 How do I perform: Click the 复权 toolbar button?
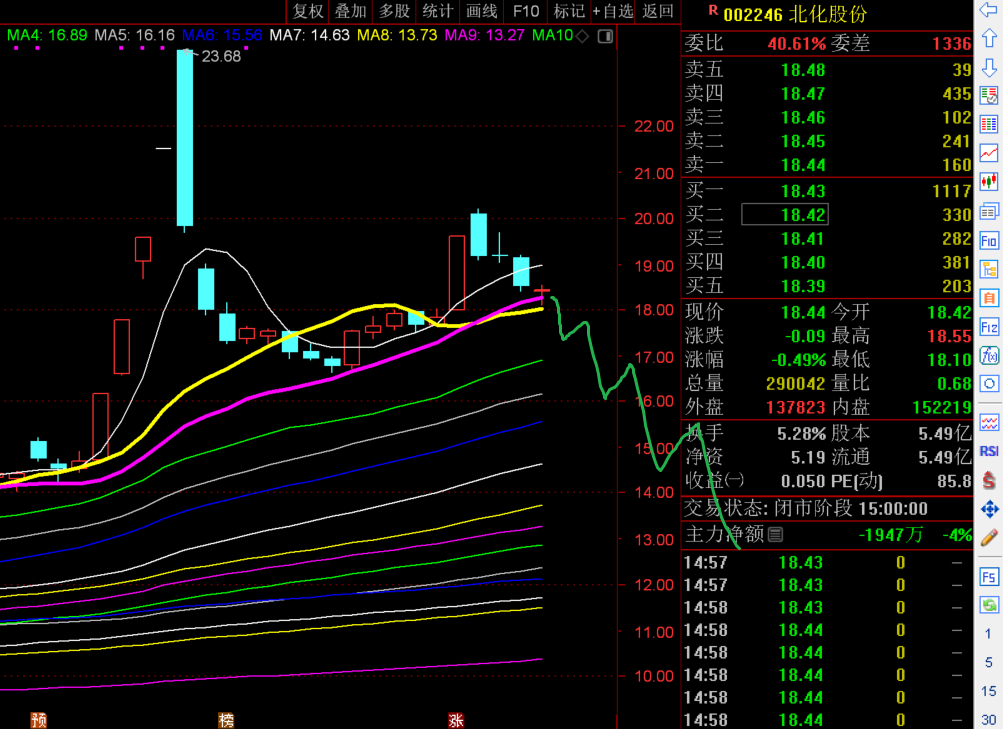click(x=308, y=11)
